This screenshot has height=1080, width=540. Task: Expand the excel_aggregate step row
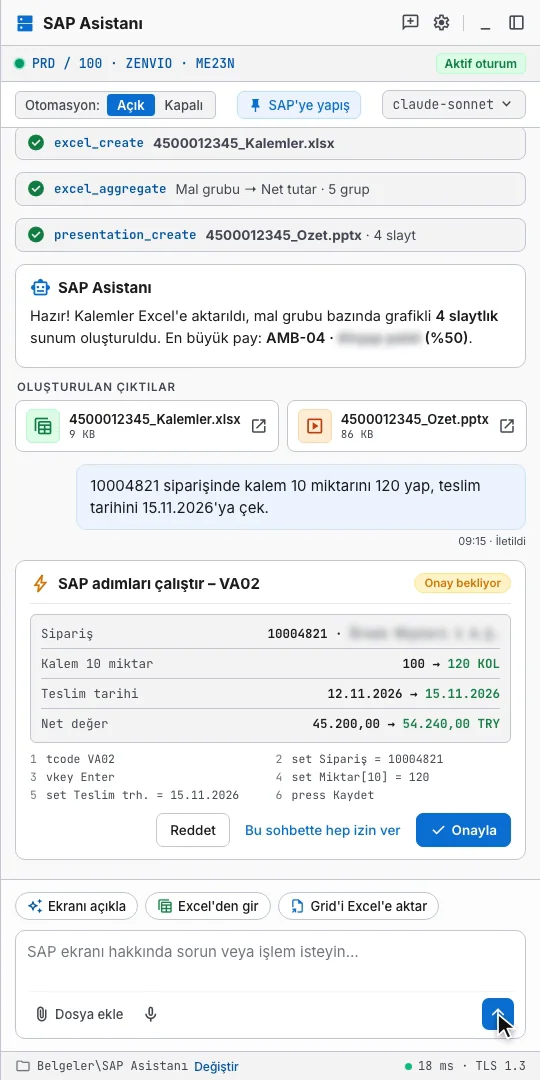click(270, 189)
